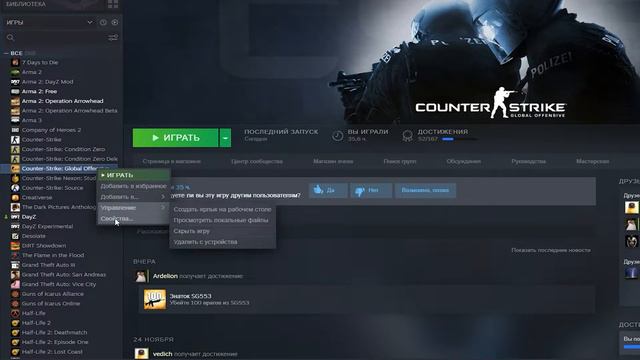Click the Company of Heroes 2 icon
This screenshot has width=640, height=360.
coord(15,130)
